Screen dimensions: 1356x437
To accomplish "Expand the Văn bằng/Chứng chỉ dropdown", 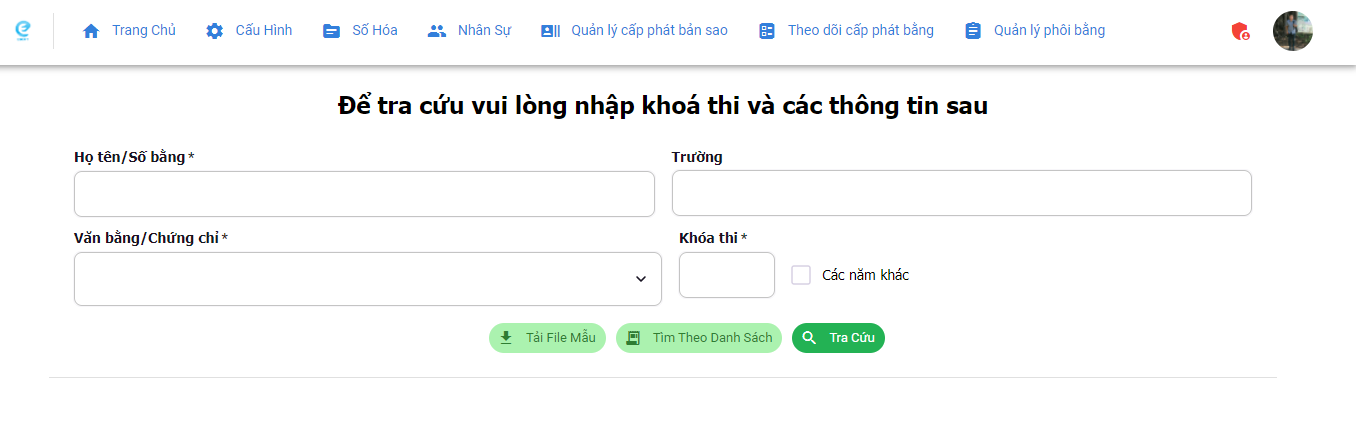I will 641,279.
